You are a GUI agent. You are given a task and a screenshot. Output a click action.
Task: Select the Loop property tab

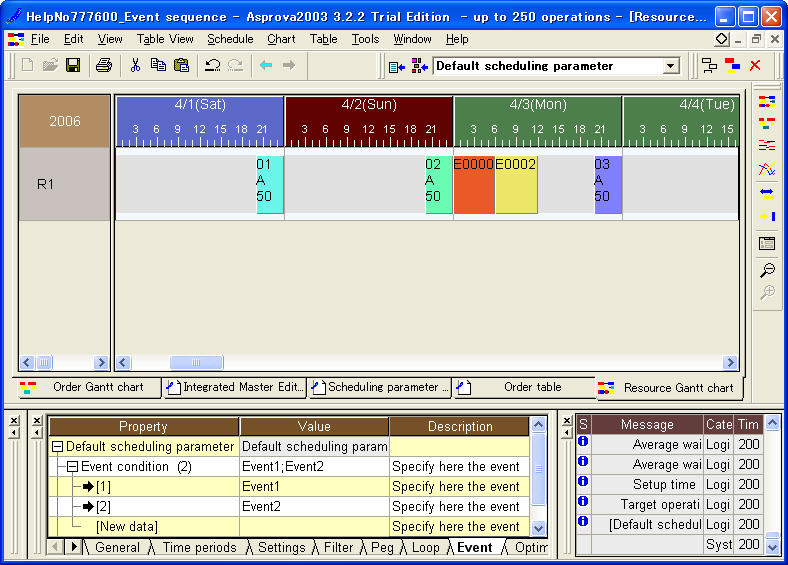(425, 547)
